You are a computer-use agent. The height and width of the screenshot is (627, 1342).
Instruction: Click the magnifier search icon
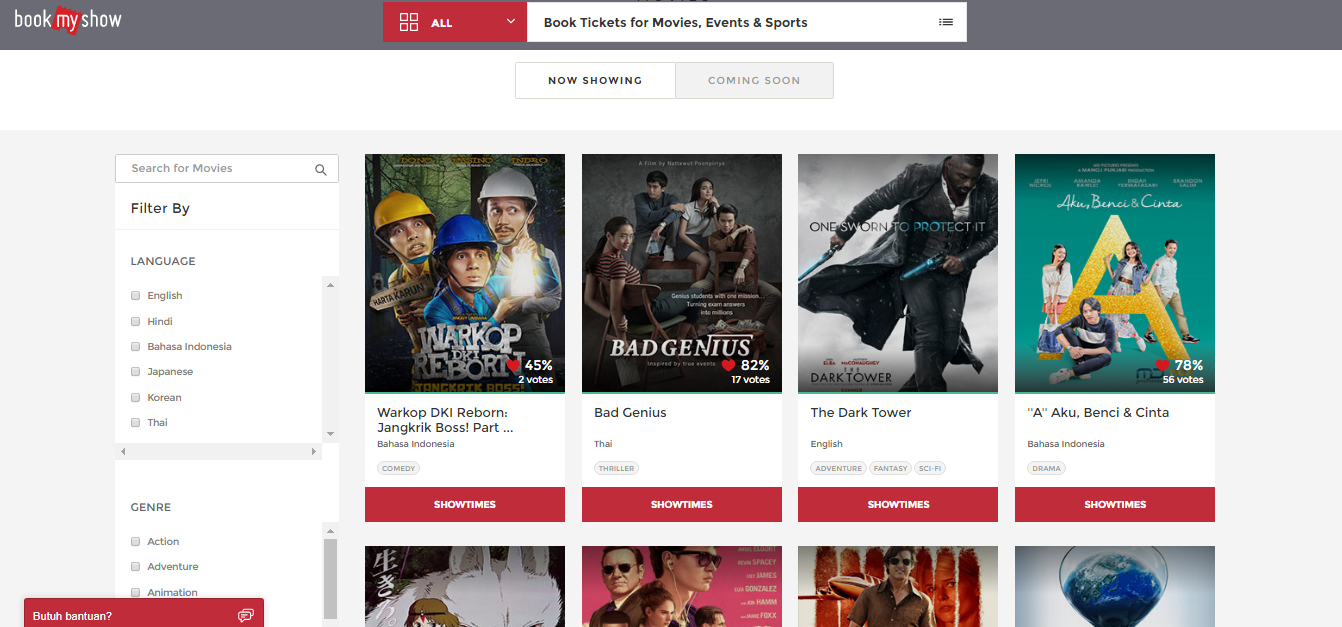pos(321,170)
